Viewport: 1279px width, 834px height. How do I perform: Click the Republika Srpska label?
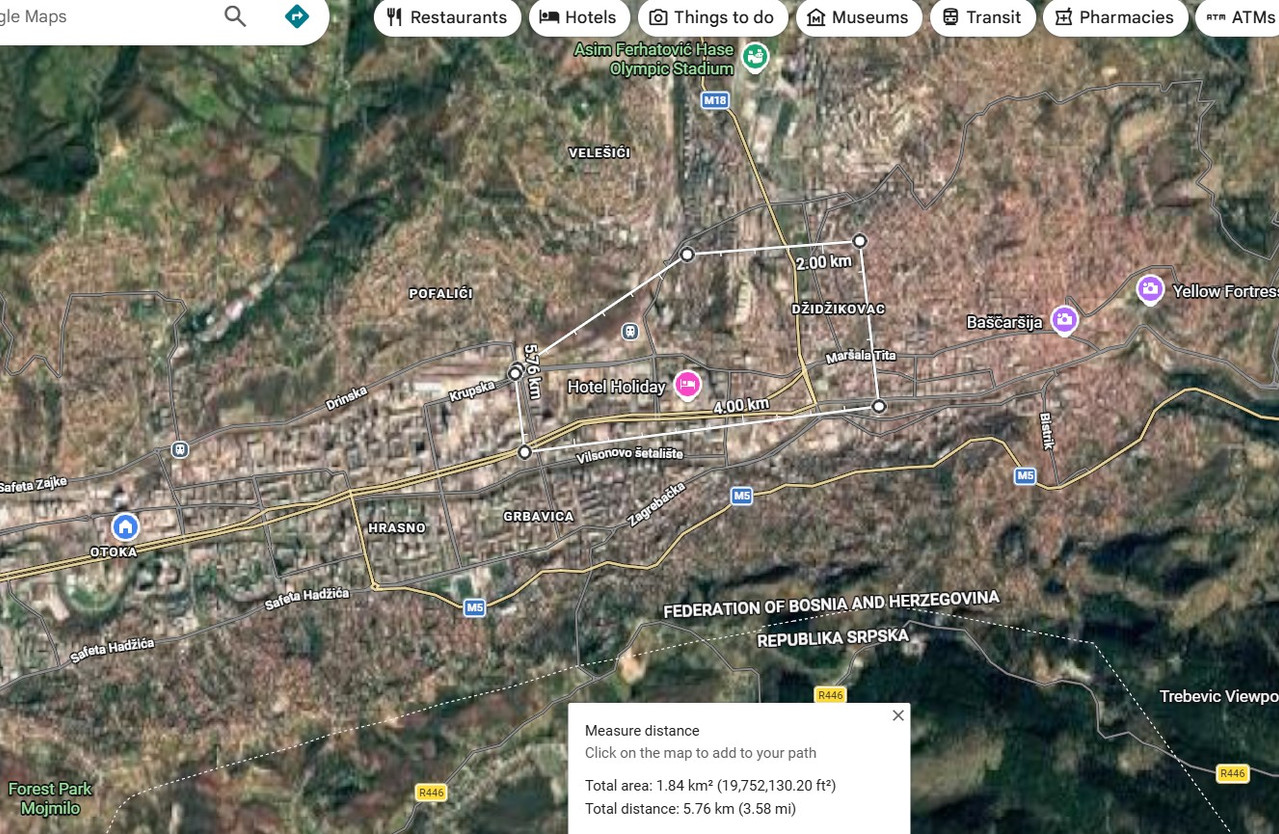pos(833,638)
